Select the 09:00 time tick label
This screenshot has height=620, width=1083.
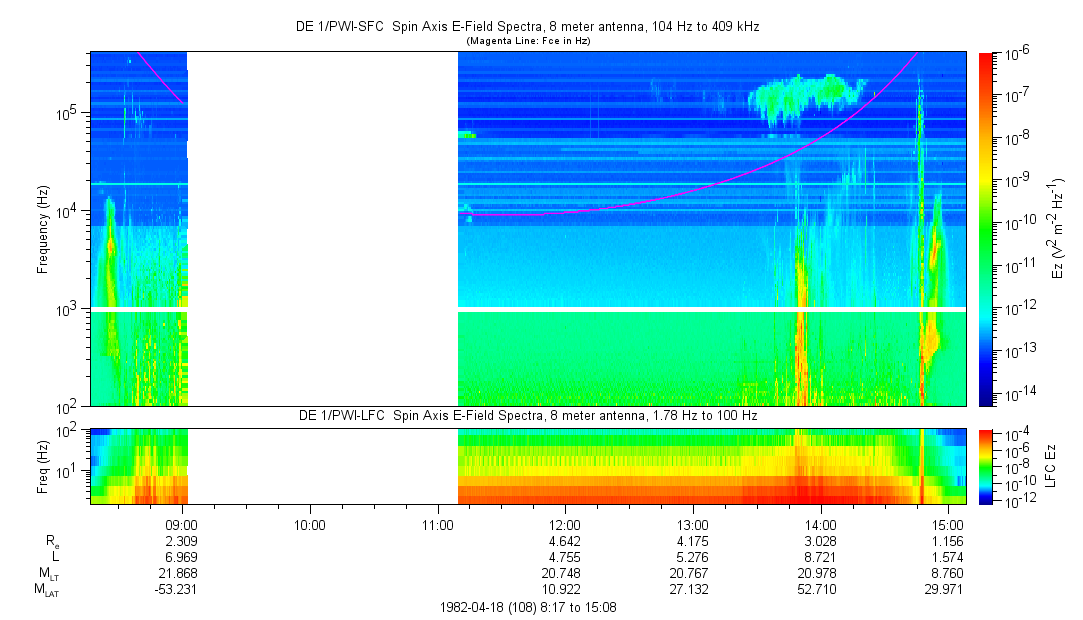pyautogui.click(x=181, y=523)
